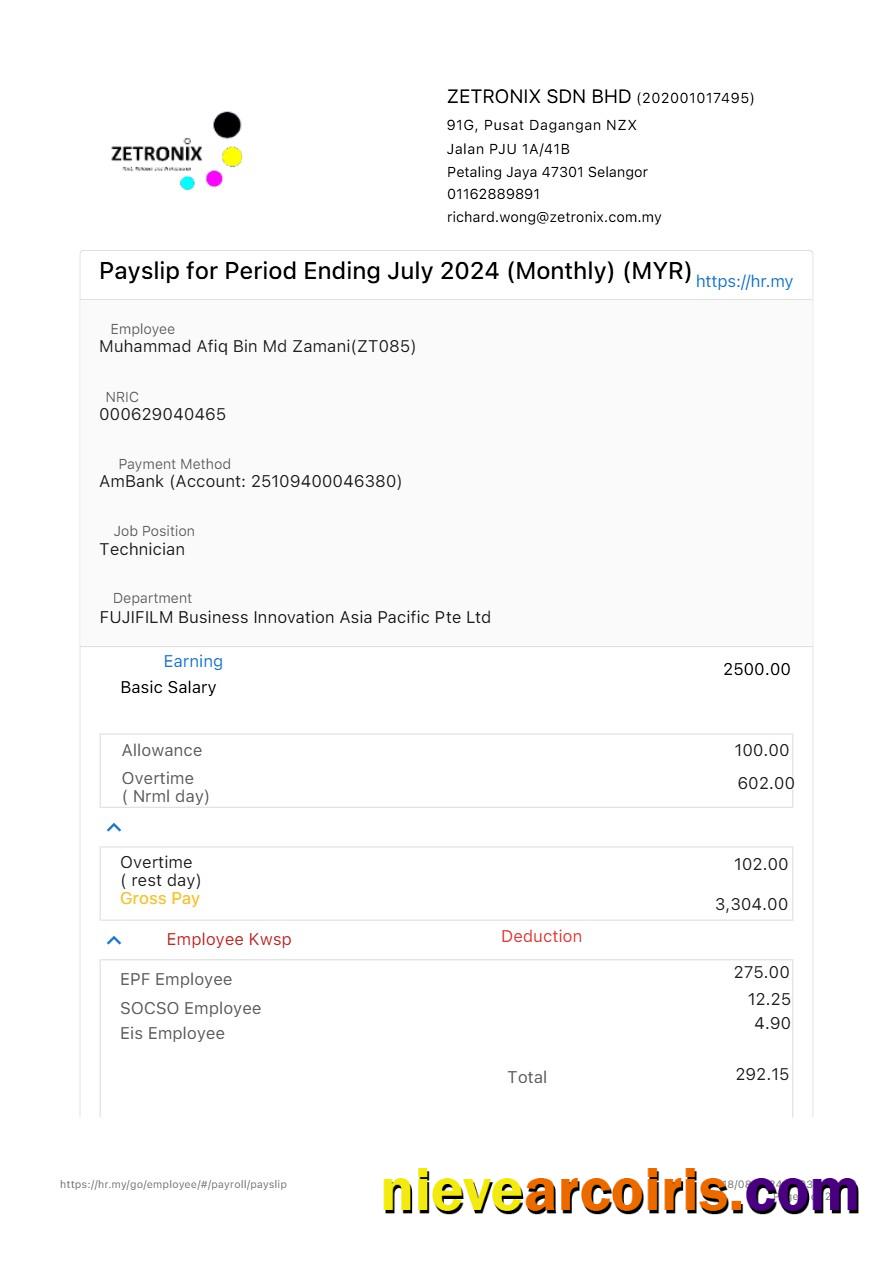The width and height of the screenshot is (892, 1262).
Task: Click the employee name Muhammad Afiq
Action: [257, 347]
